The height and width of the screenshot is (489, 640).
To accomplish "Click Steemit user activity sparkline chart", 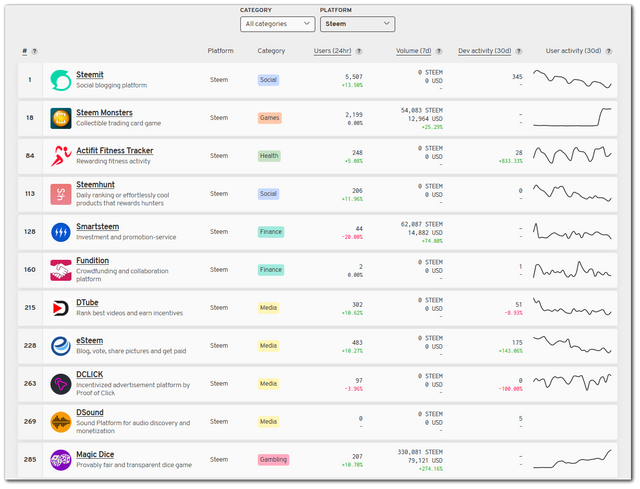I will point(572,79).
